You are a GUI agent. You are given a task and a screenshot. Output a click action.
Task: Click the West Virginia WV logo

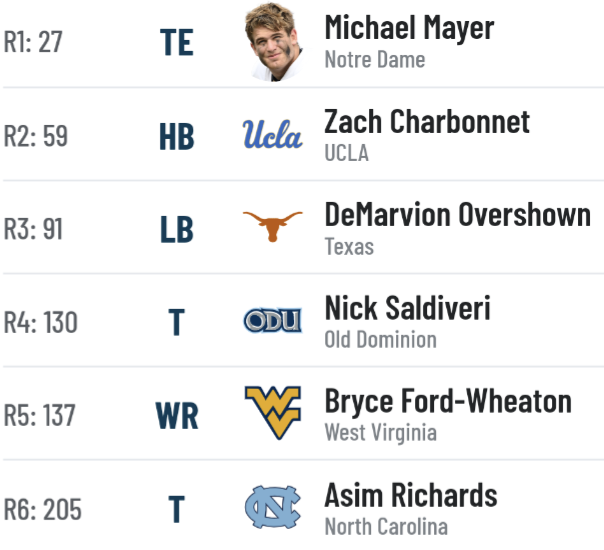pos(273,412)
